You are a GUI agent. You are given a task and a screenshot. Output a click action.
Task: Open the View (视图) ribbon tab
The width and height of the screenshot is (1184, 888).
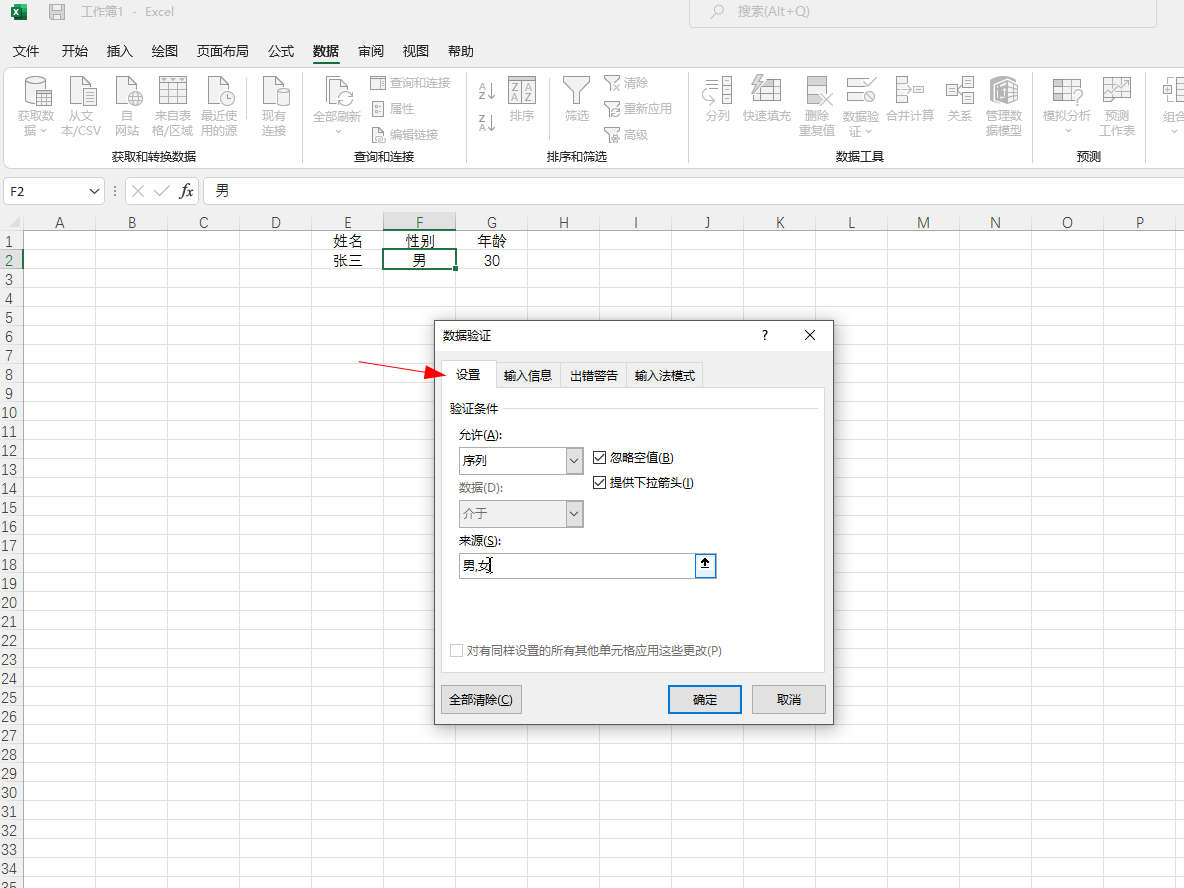point(415,51)
